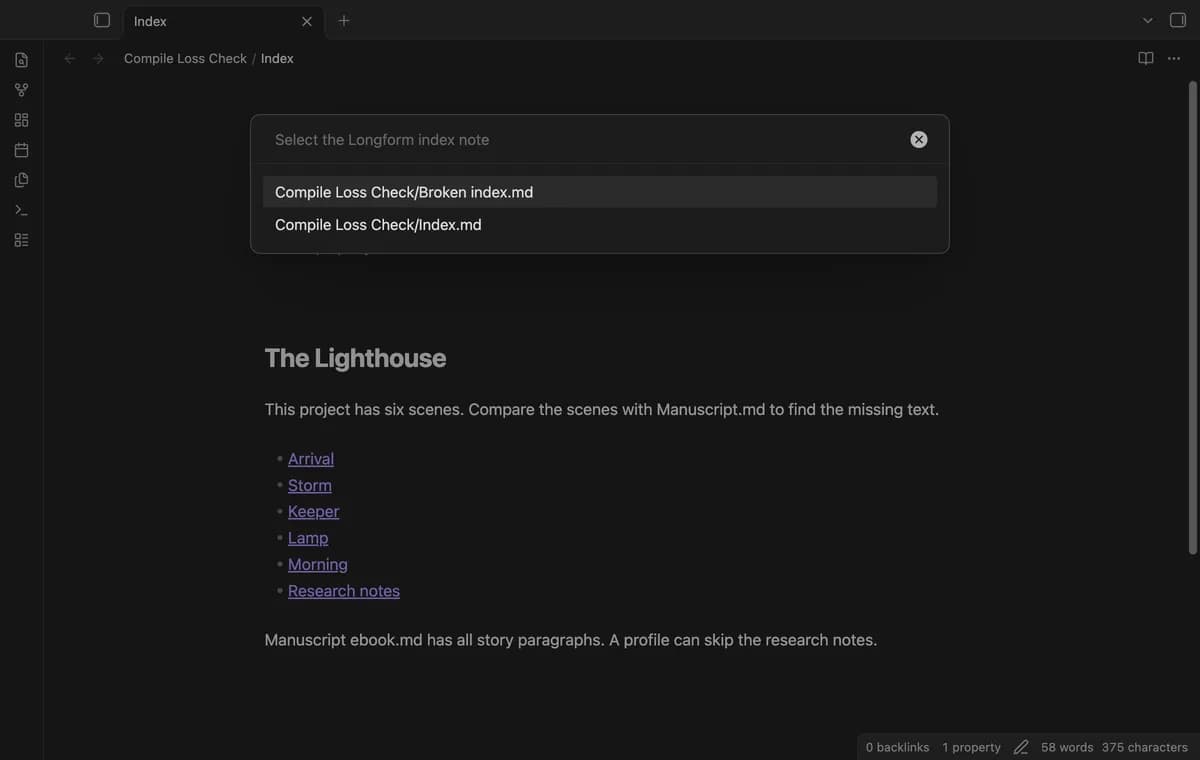Open more options three-dot menu
Screen dimensions: 1200x760
tap(1174, 58)
